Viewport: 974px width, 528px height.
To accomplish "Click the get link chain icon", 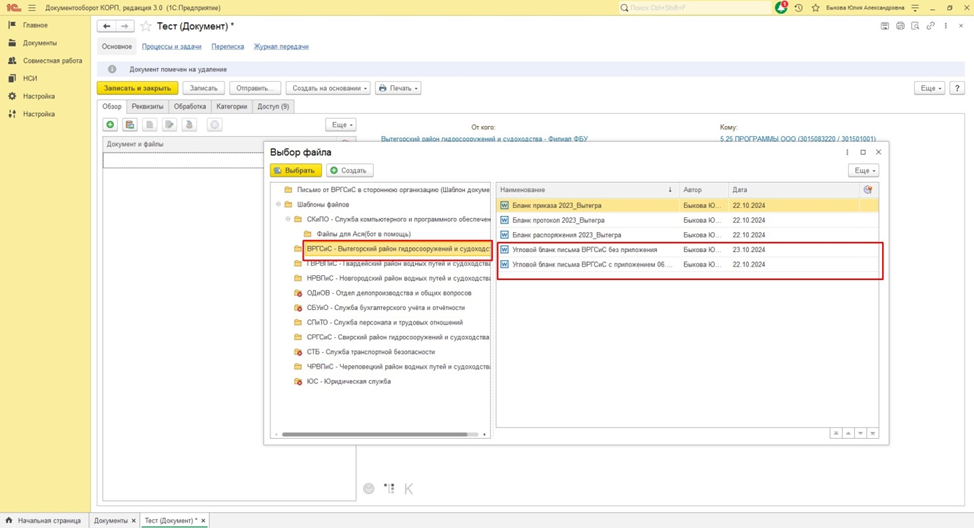I will point(931,26).
